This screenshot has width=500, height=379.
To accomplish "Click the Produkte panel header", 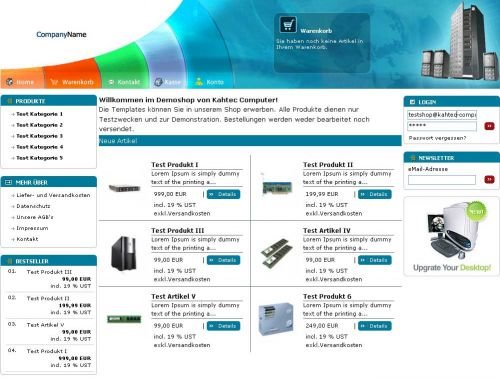I will pyautogui.click(x=49, y=101).
